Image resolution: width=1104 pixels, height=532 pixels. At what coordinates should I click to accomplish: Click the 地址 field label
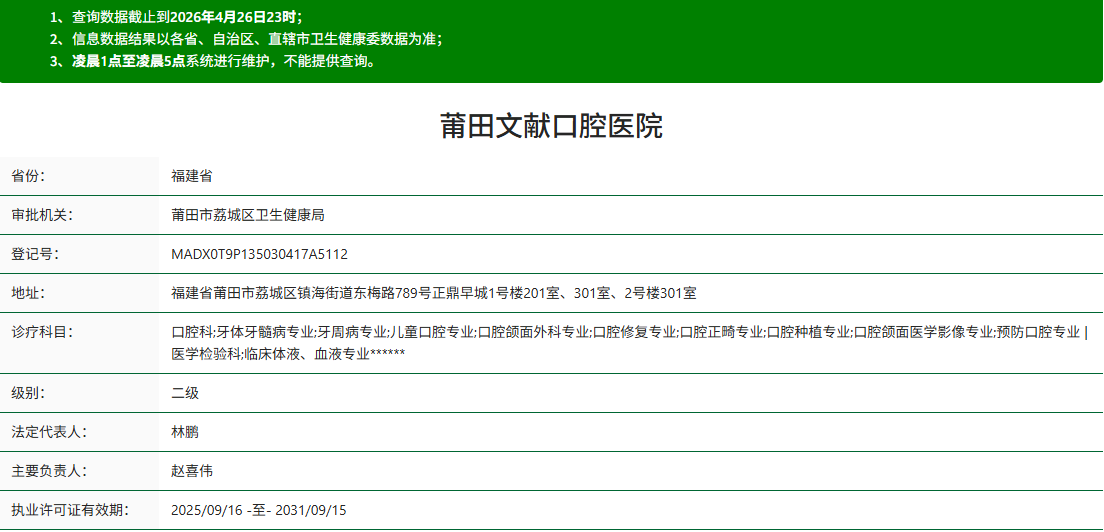coord(29,293)
